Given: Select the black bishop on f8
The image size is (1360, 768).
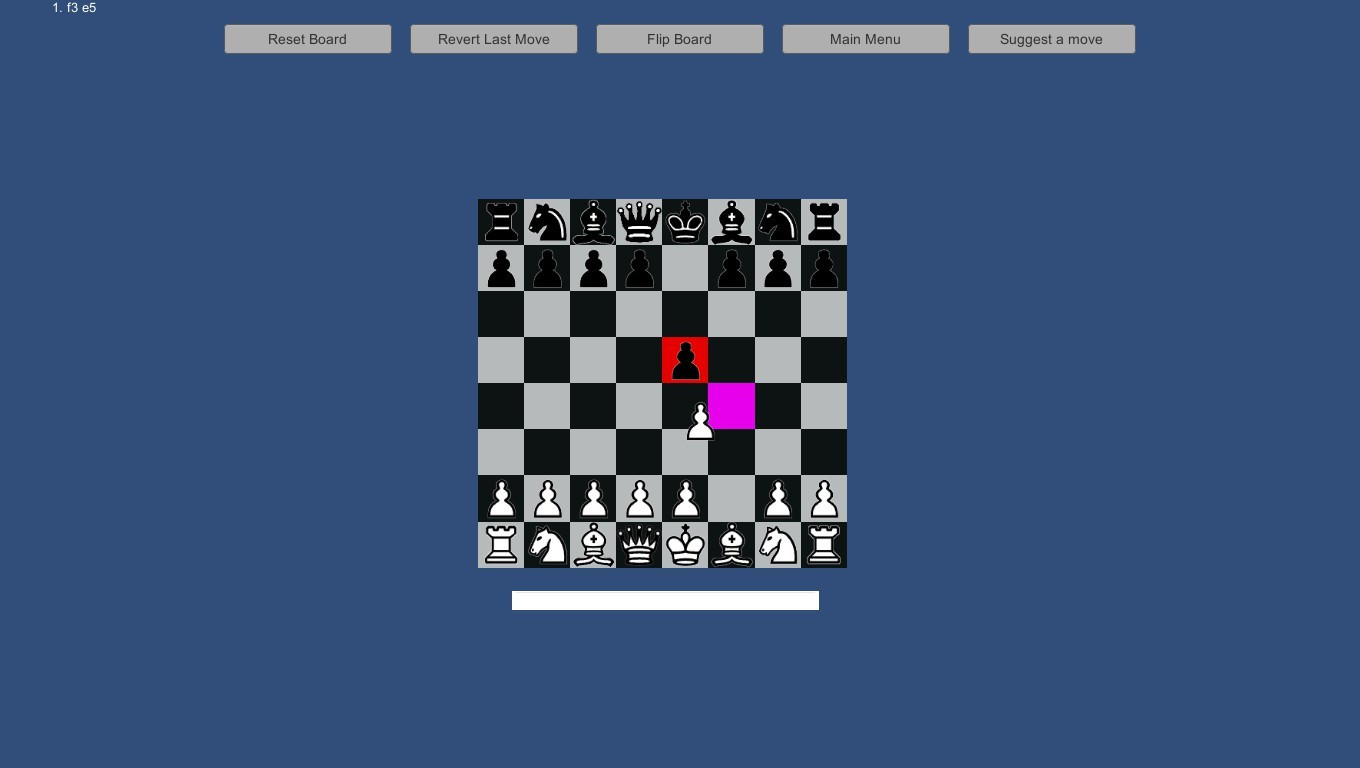Looking at the screenshot, I should 731,222.
